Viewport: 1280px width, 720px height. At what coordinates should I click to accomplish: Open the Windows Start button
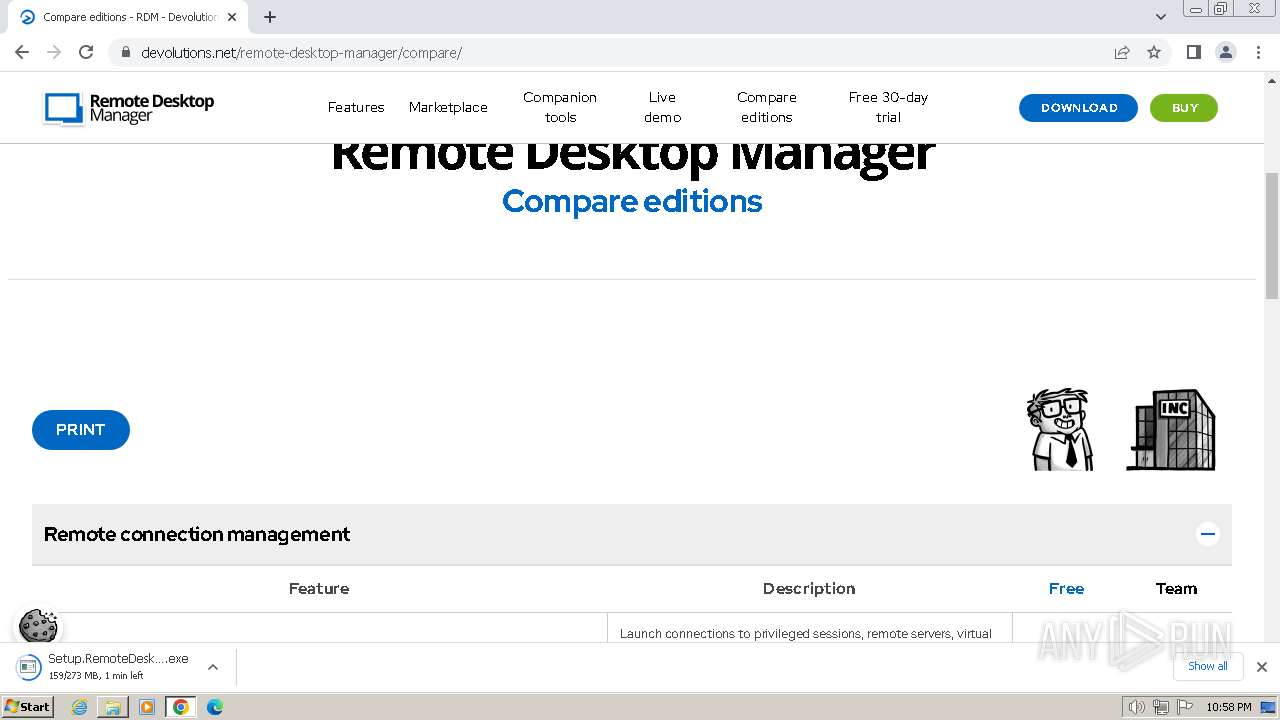pyautogui.click(x=27, y=707)
